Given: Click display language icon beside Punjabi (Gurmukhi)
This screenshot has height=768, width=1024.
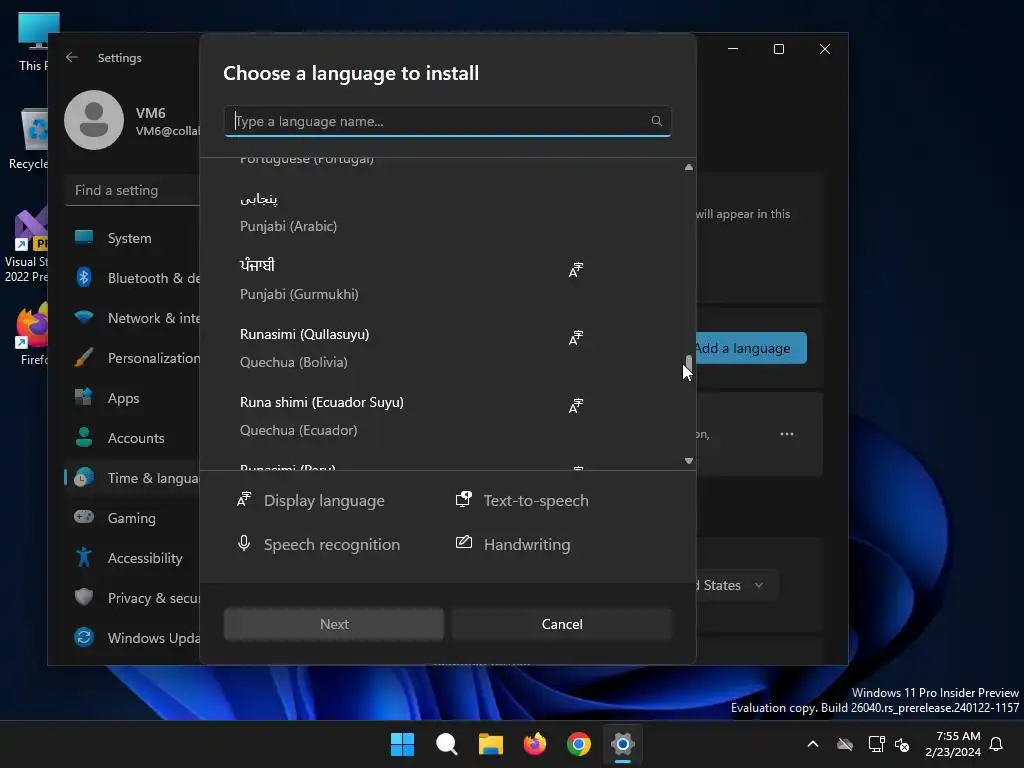Looking at the screenshot, I should pos(575,270).
